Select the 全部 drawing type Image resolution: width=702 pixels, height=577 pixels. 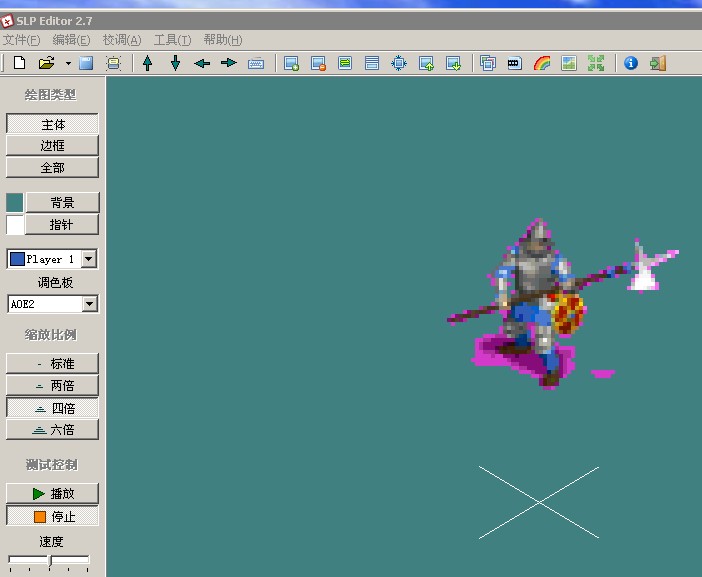(x=52, y=168)
